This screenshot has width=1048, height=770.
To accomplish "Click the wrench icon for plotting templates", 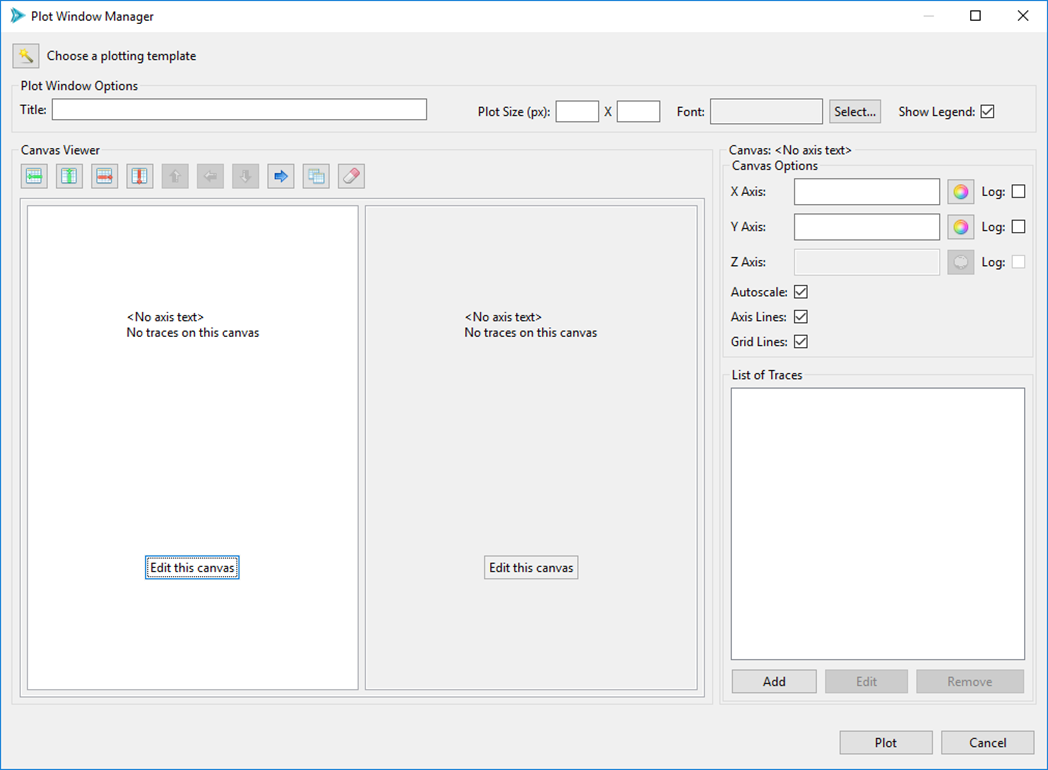I will point(25,55).
